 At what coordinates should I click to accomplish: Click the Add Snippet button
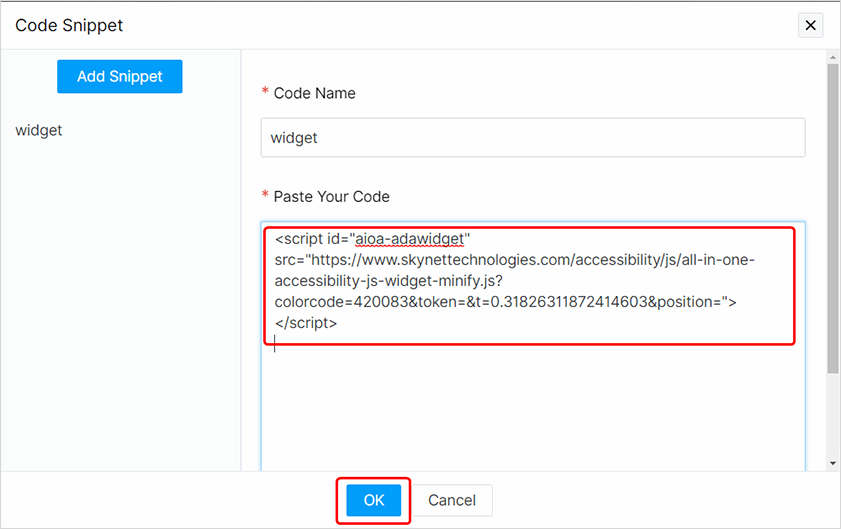pos(120,76)
